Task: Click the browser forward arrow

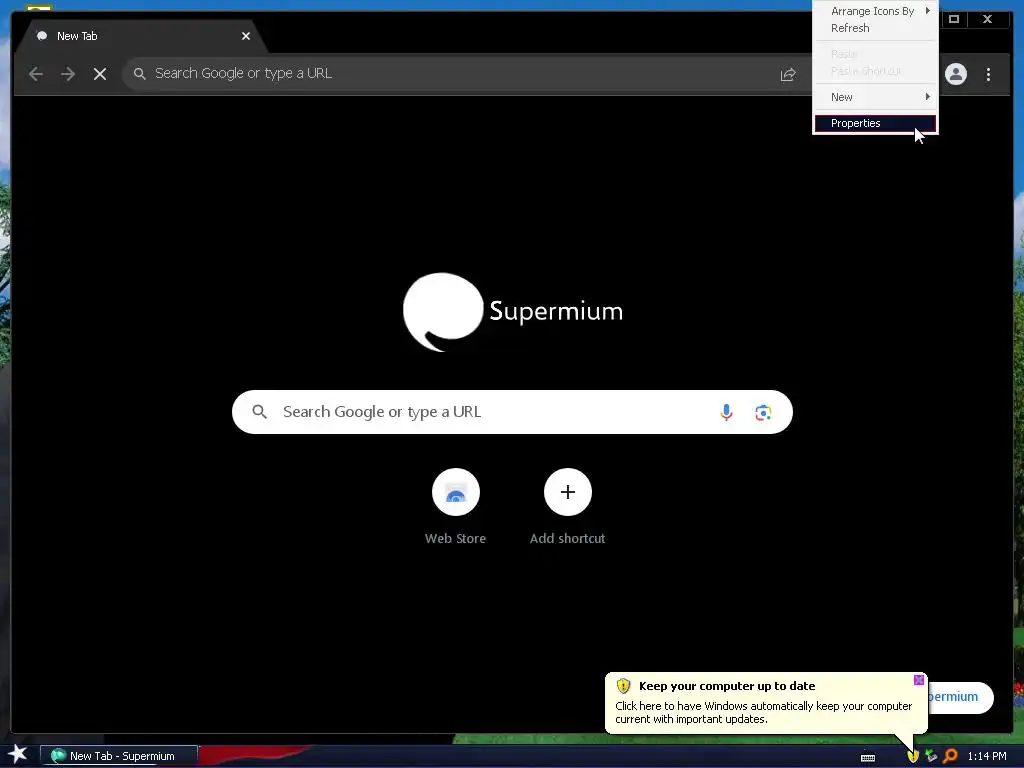Action: click(68, 74)
